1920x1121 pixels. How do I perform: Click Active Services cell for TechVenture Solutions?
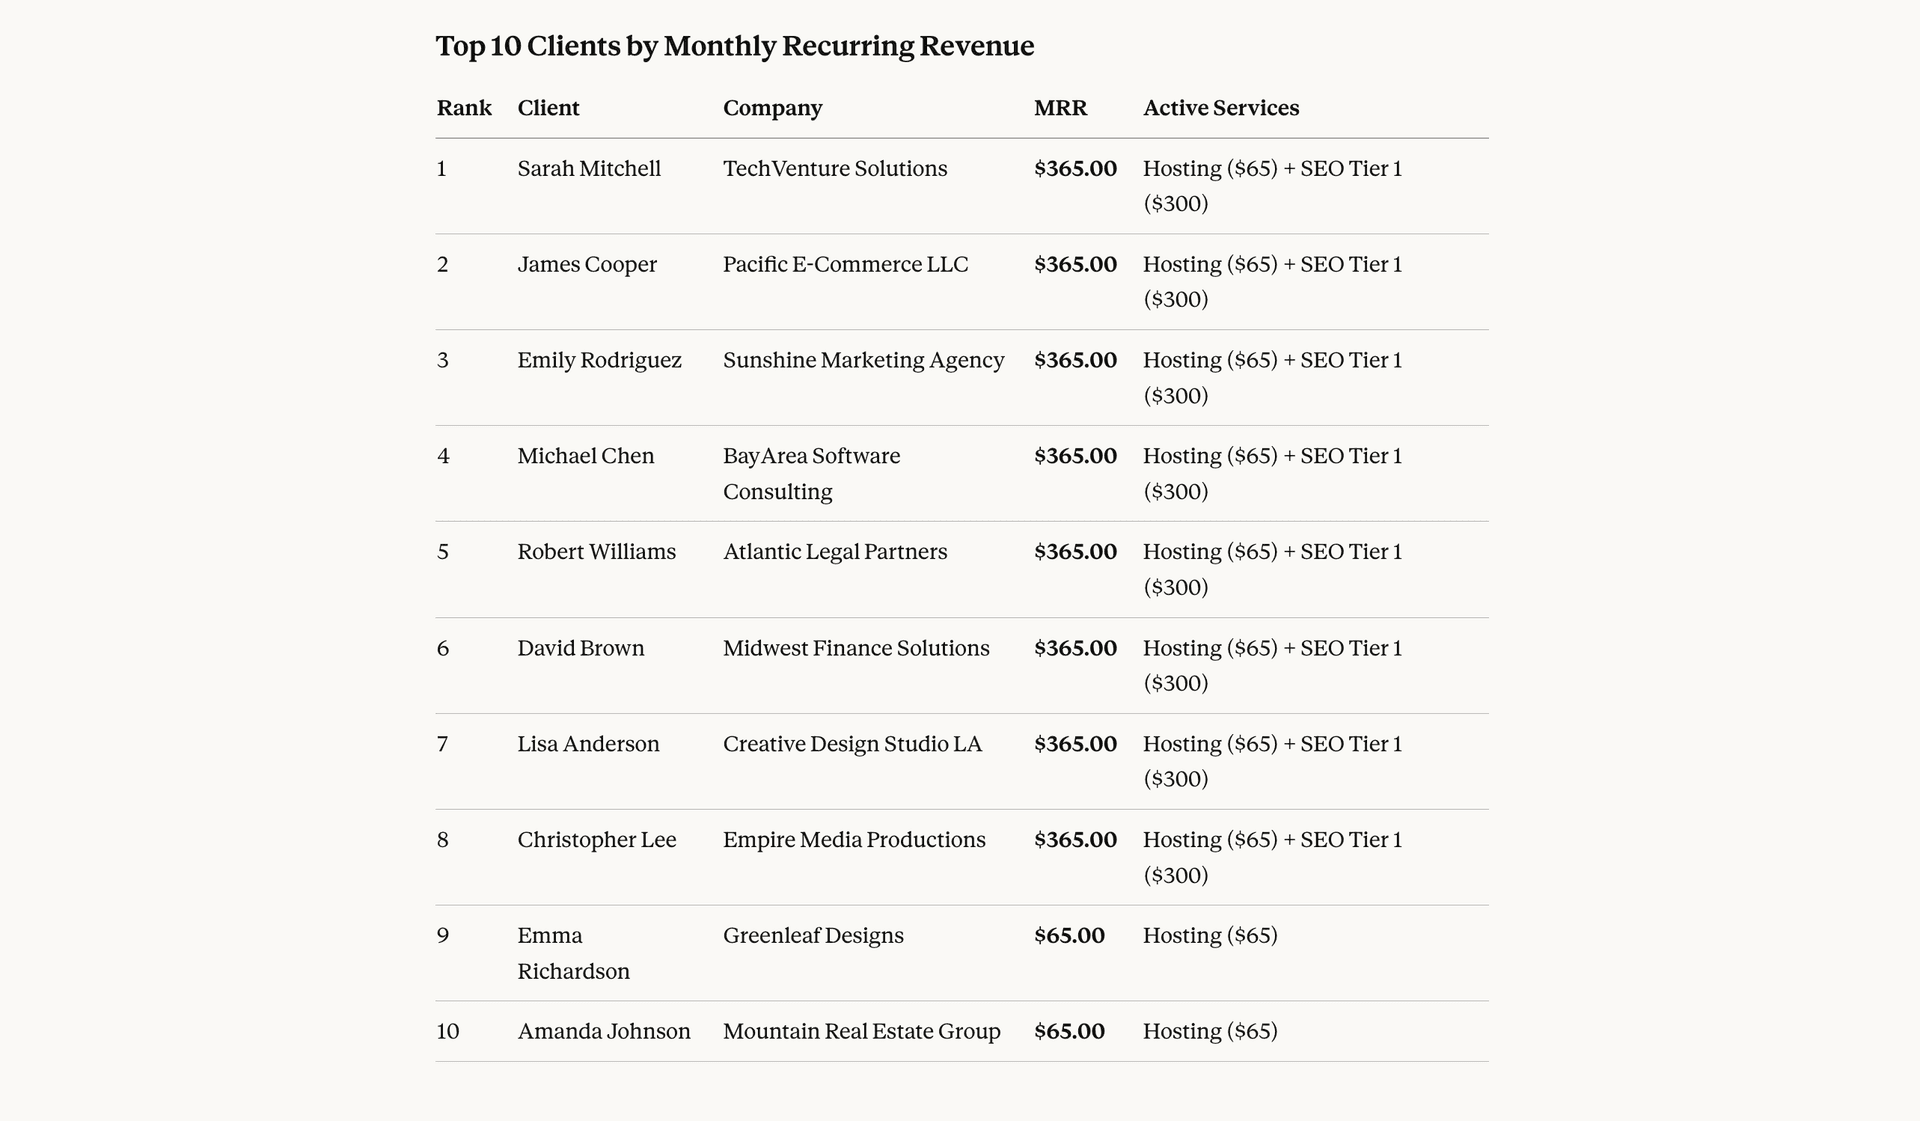click(1272, 186)
